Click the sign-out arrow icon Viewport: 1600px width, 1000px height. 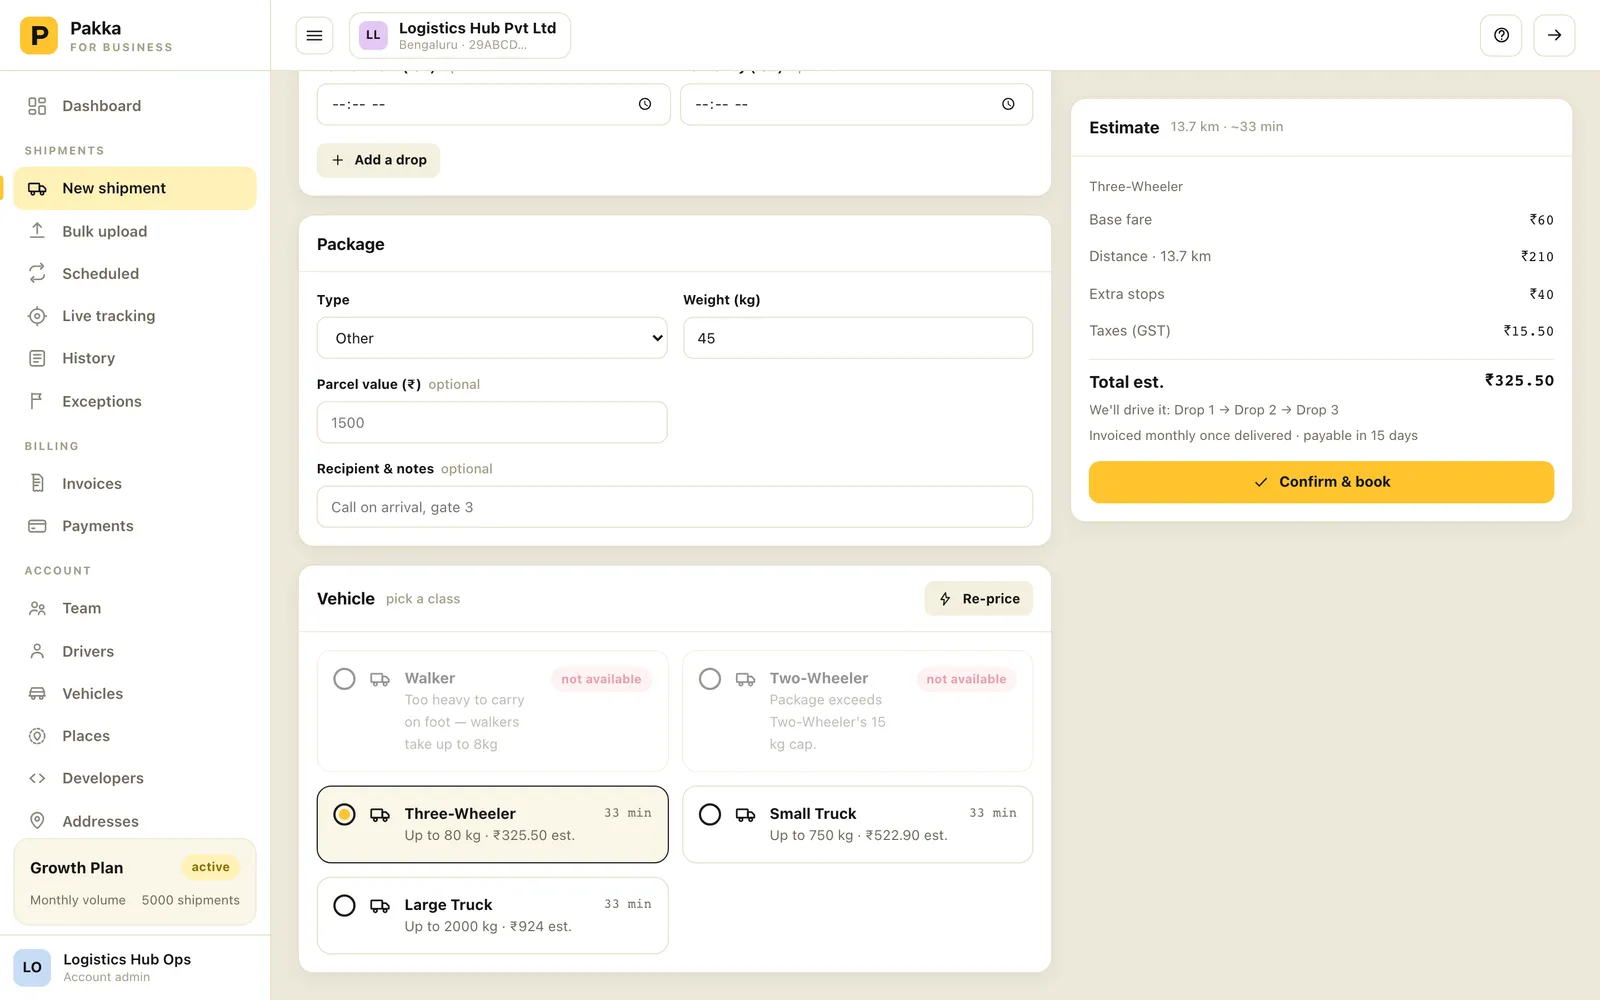click(x=1554, y=35)
